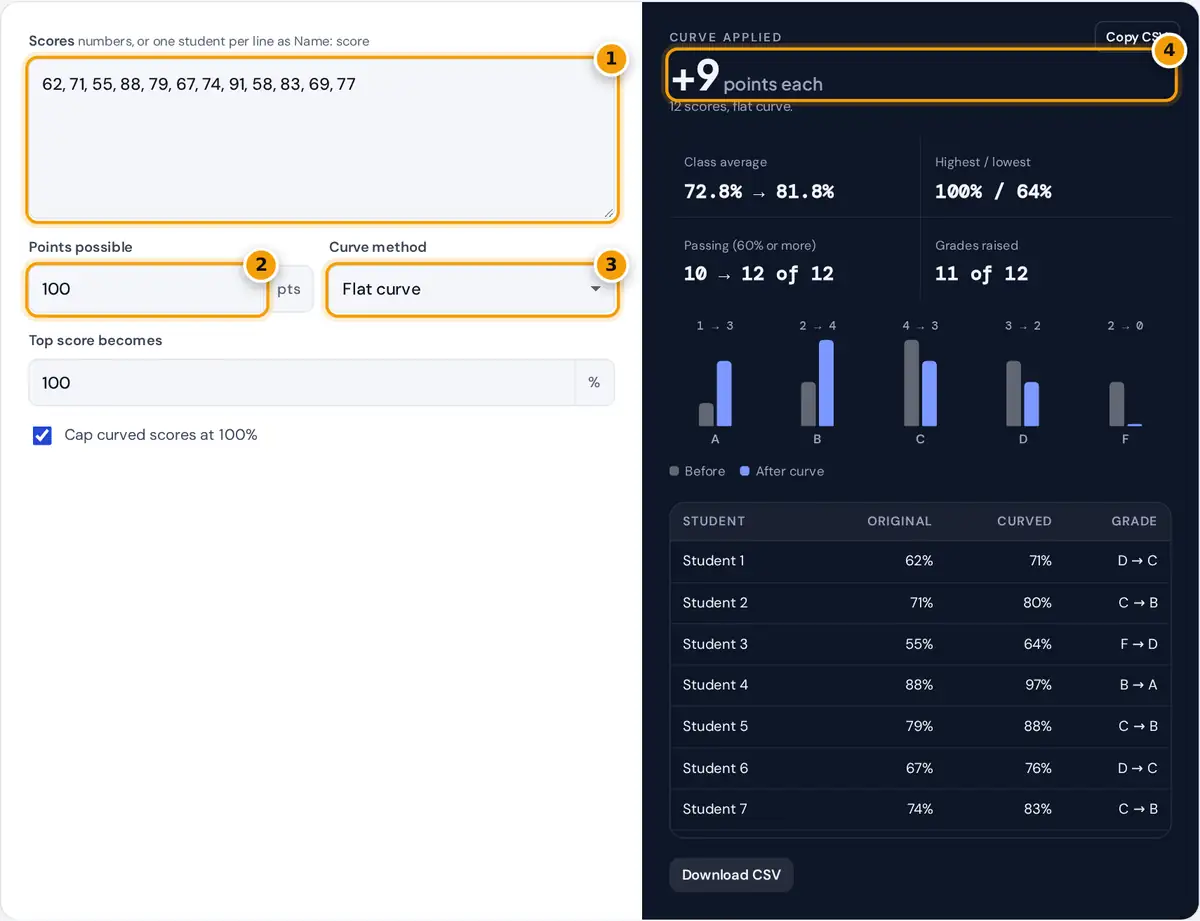Click the grade B bars in chart
This screenshot has height=921, width=1200.
(817, 383)
